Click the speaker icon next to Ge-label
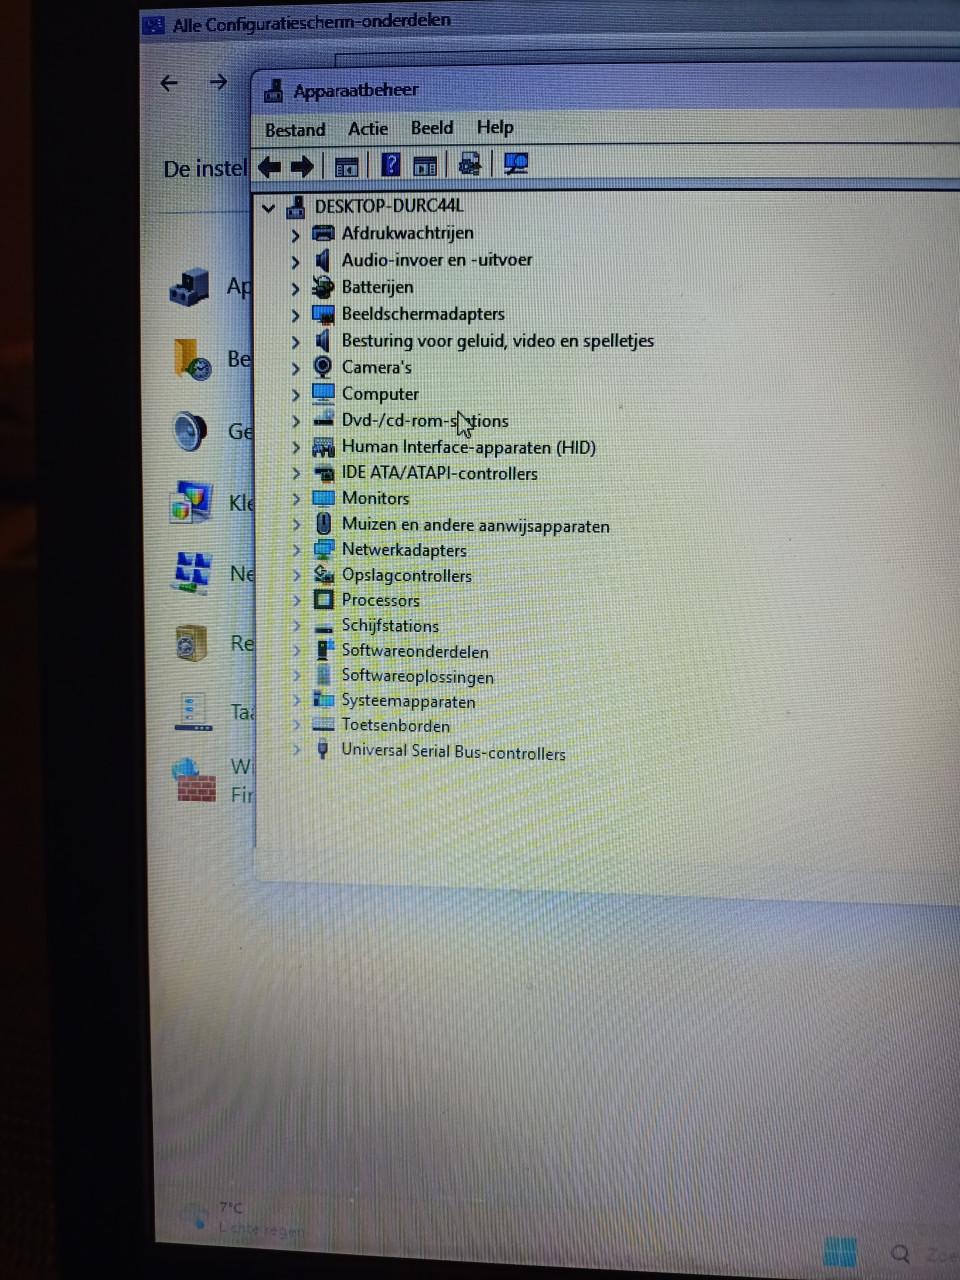This screenshot has width=960, height=1280. point(189,431)
